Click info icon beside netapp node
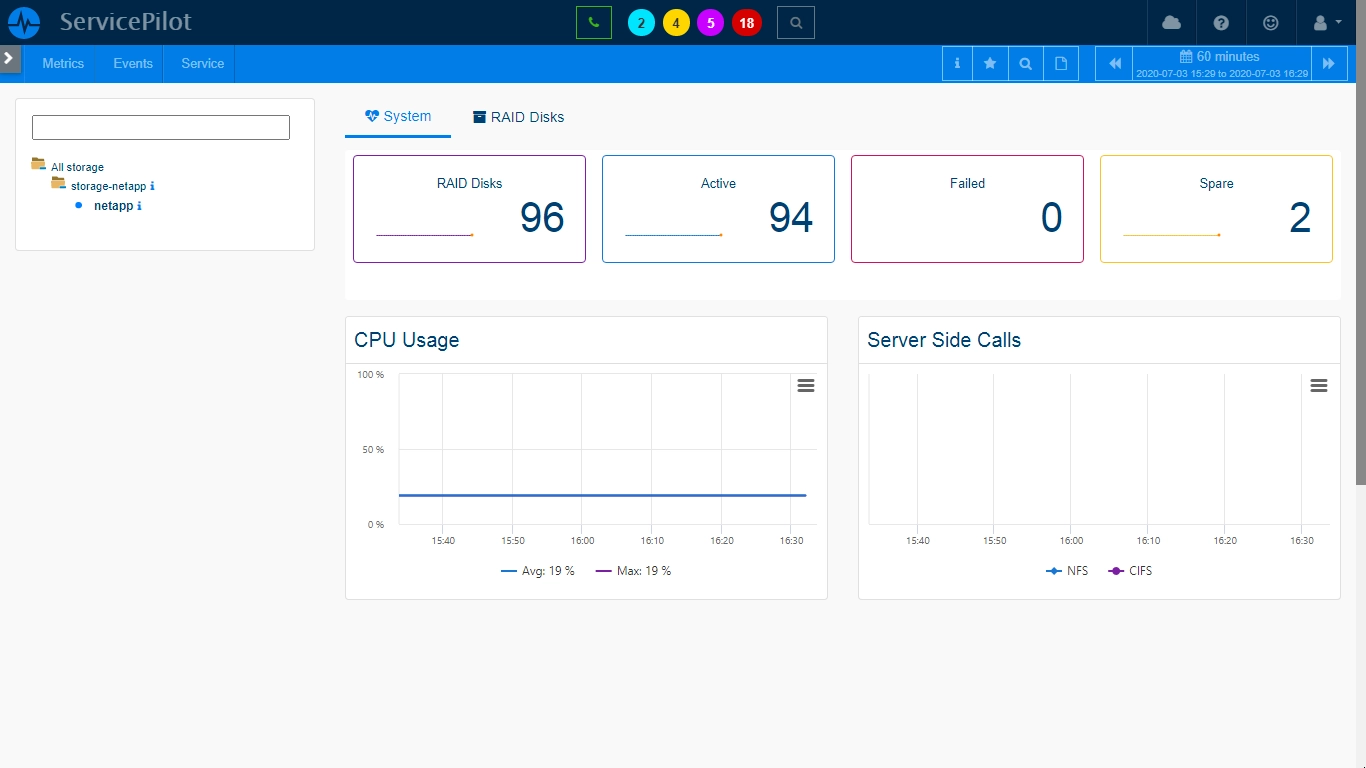This screenshot has width=1366, height=768. [x=139, y=206]
